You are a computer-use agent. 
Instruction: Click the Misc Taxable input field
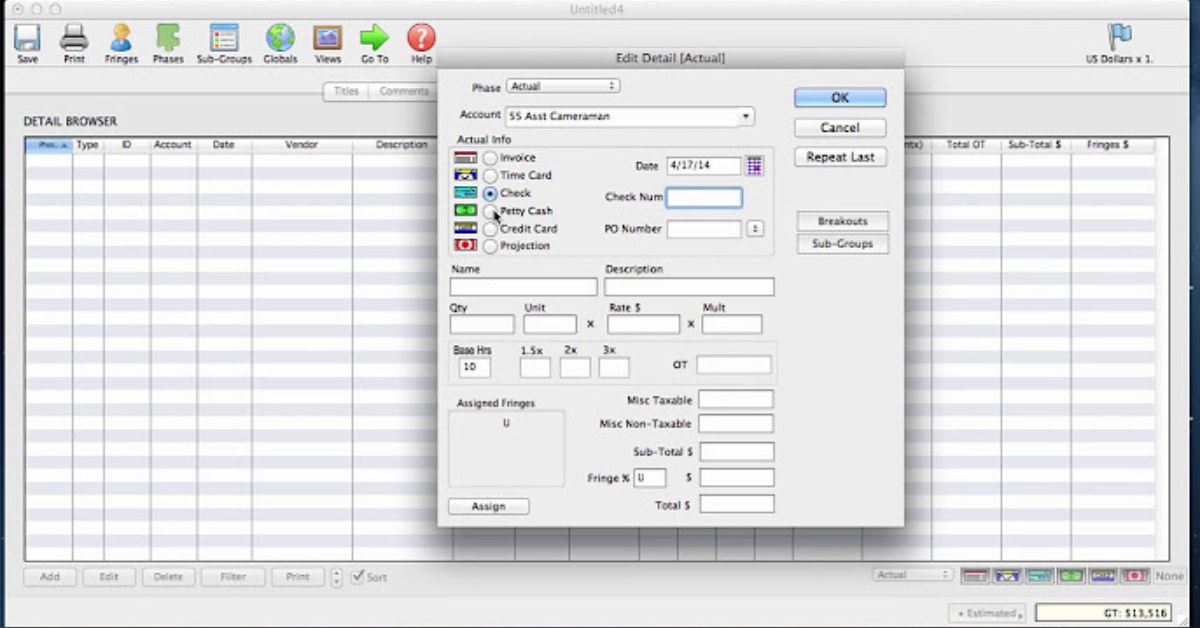coord(736,400)
